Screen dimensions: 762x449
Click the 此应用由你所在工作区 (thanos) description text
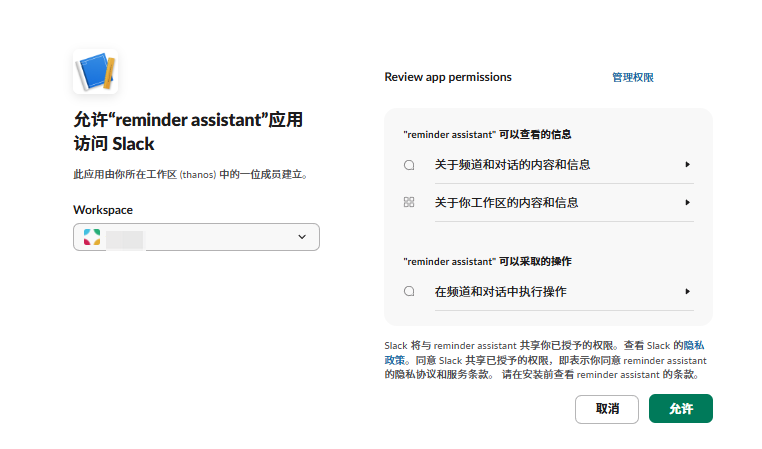click(191, 174)
